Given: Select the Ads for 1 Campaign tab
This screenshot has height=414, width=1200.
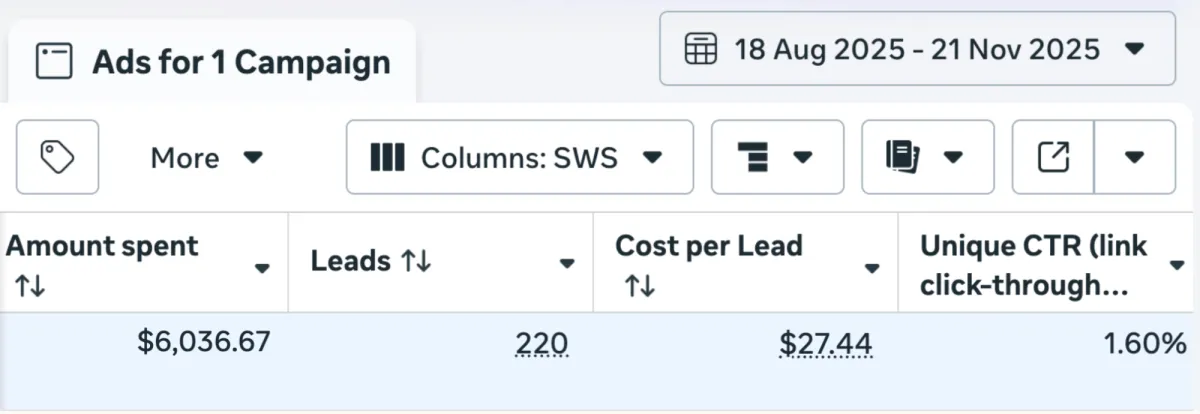Looking at the screenshot, I should pyautogui.click(x=211, y=62).
